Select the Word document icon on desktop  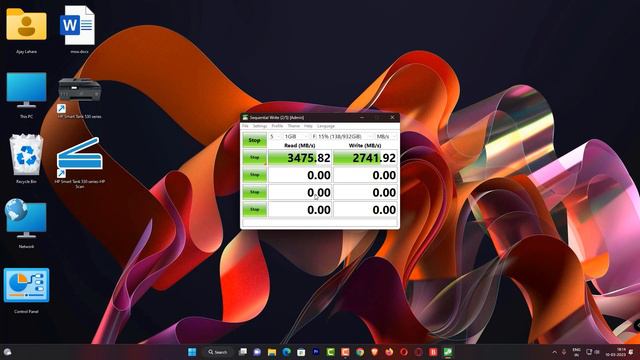78,29
